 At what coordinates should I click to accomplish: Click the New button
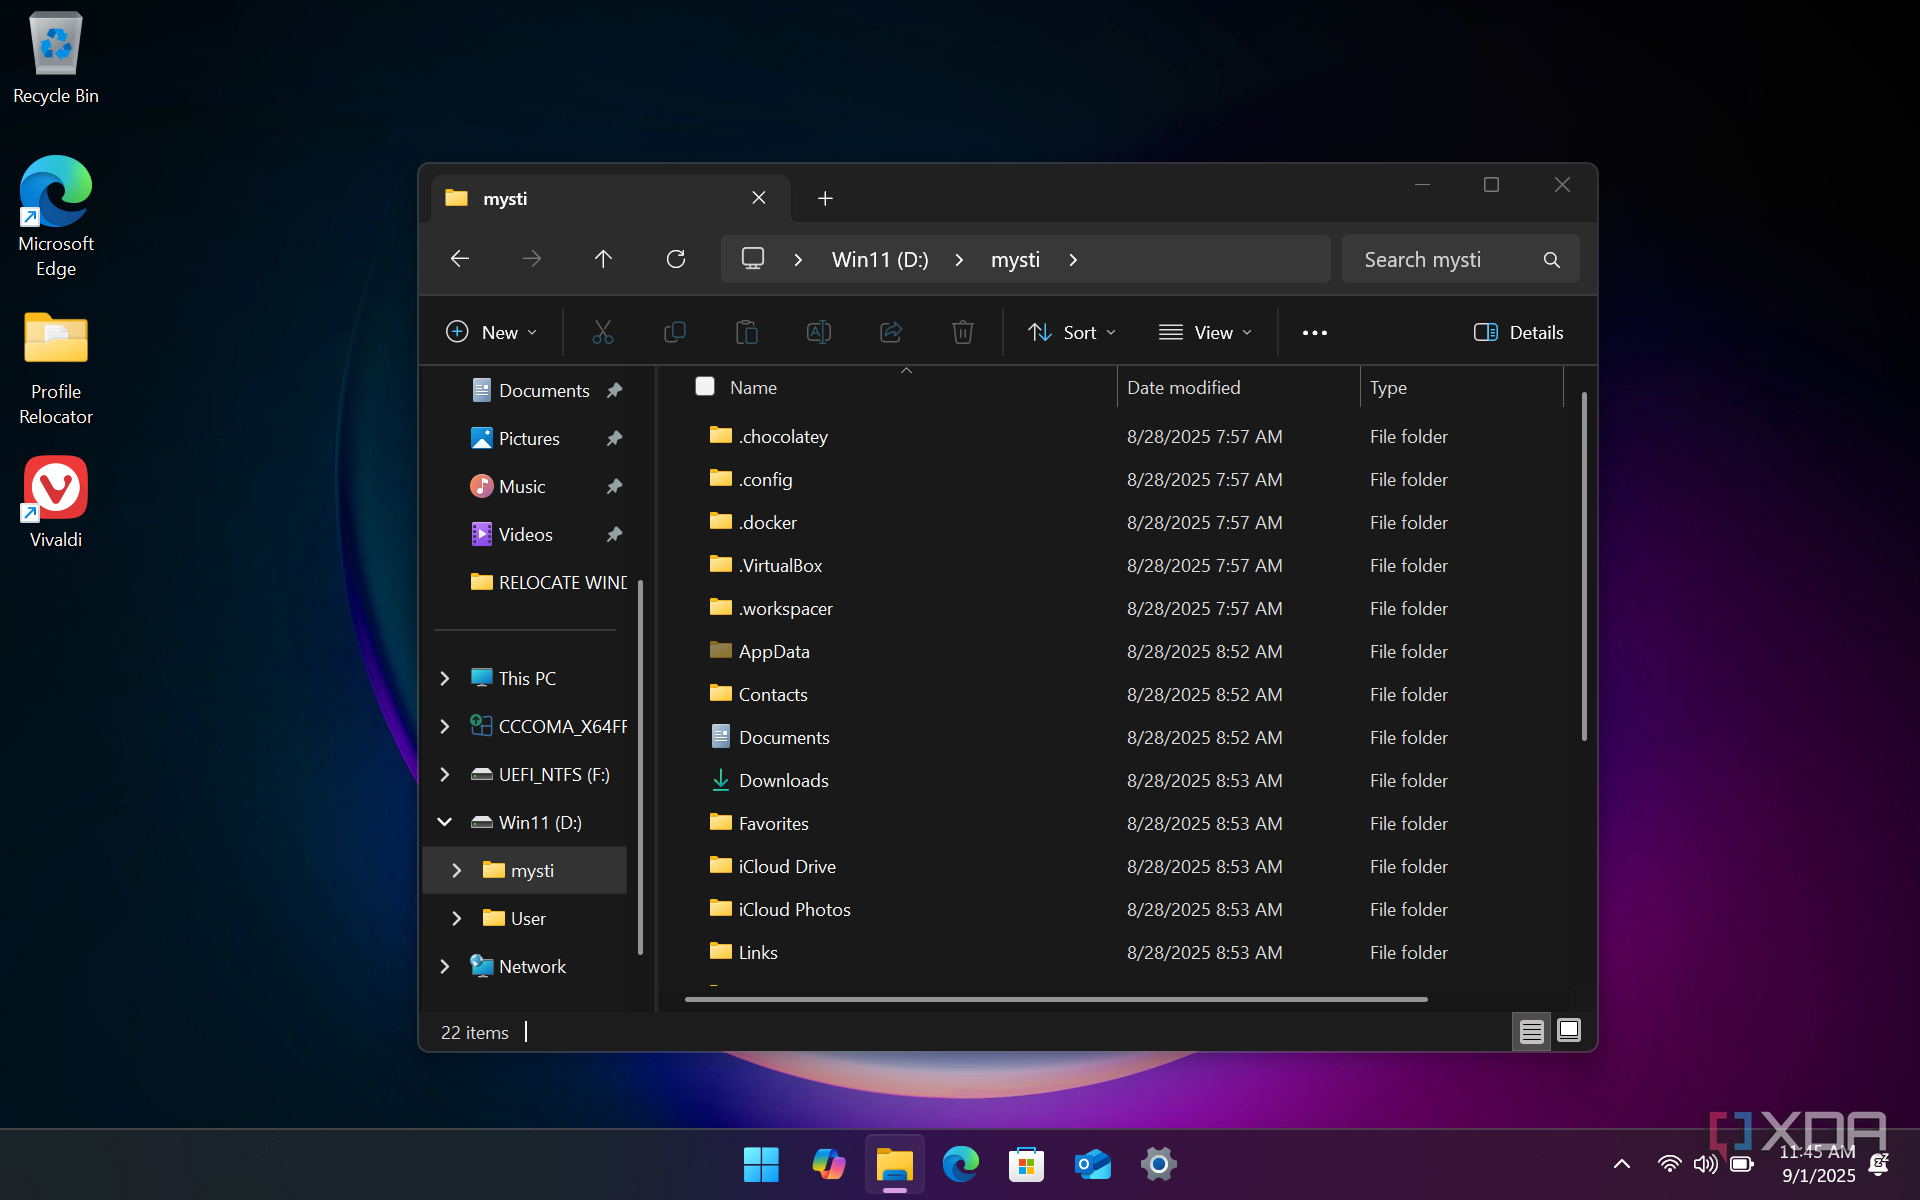tap(492, 332)
